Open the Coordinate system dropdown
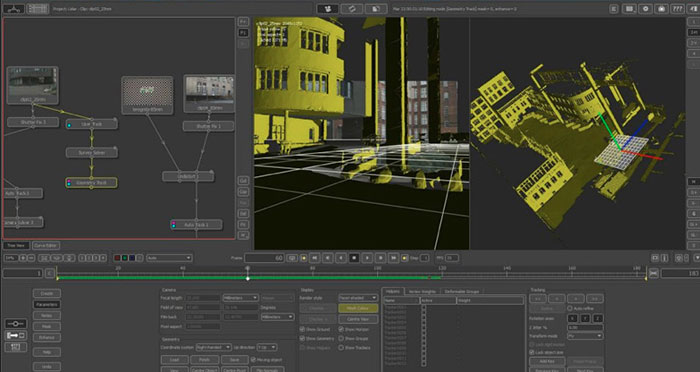The width and height of the screenshot is (700, 372). (x=213, y=347)
